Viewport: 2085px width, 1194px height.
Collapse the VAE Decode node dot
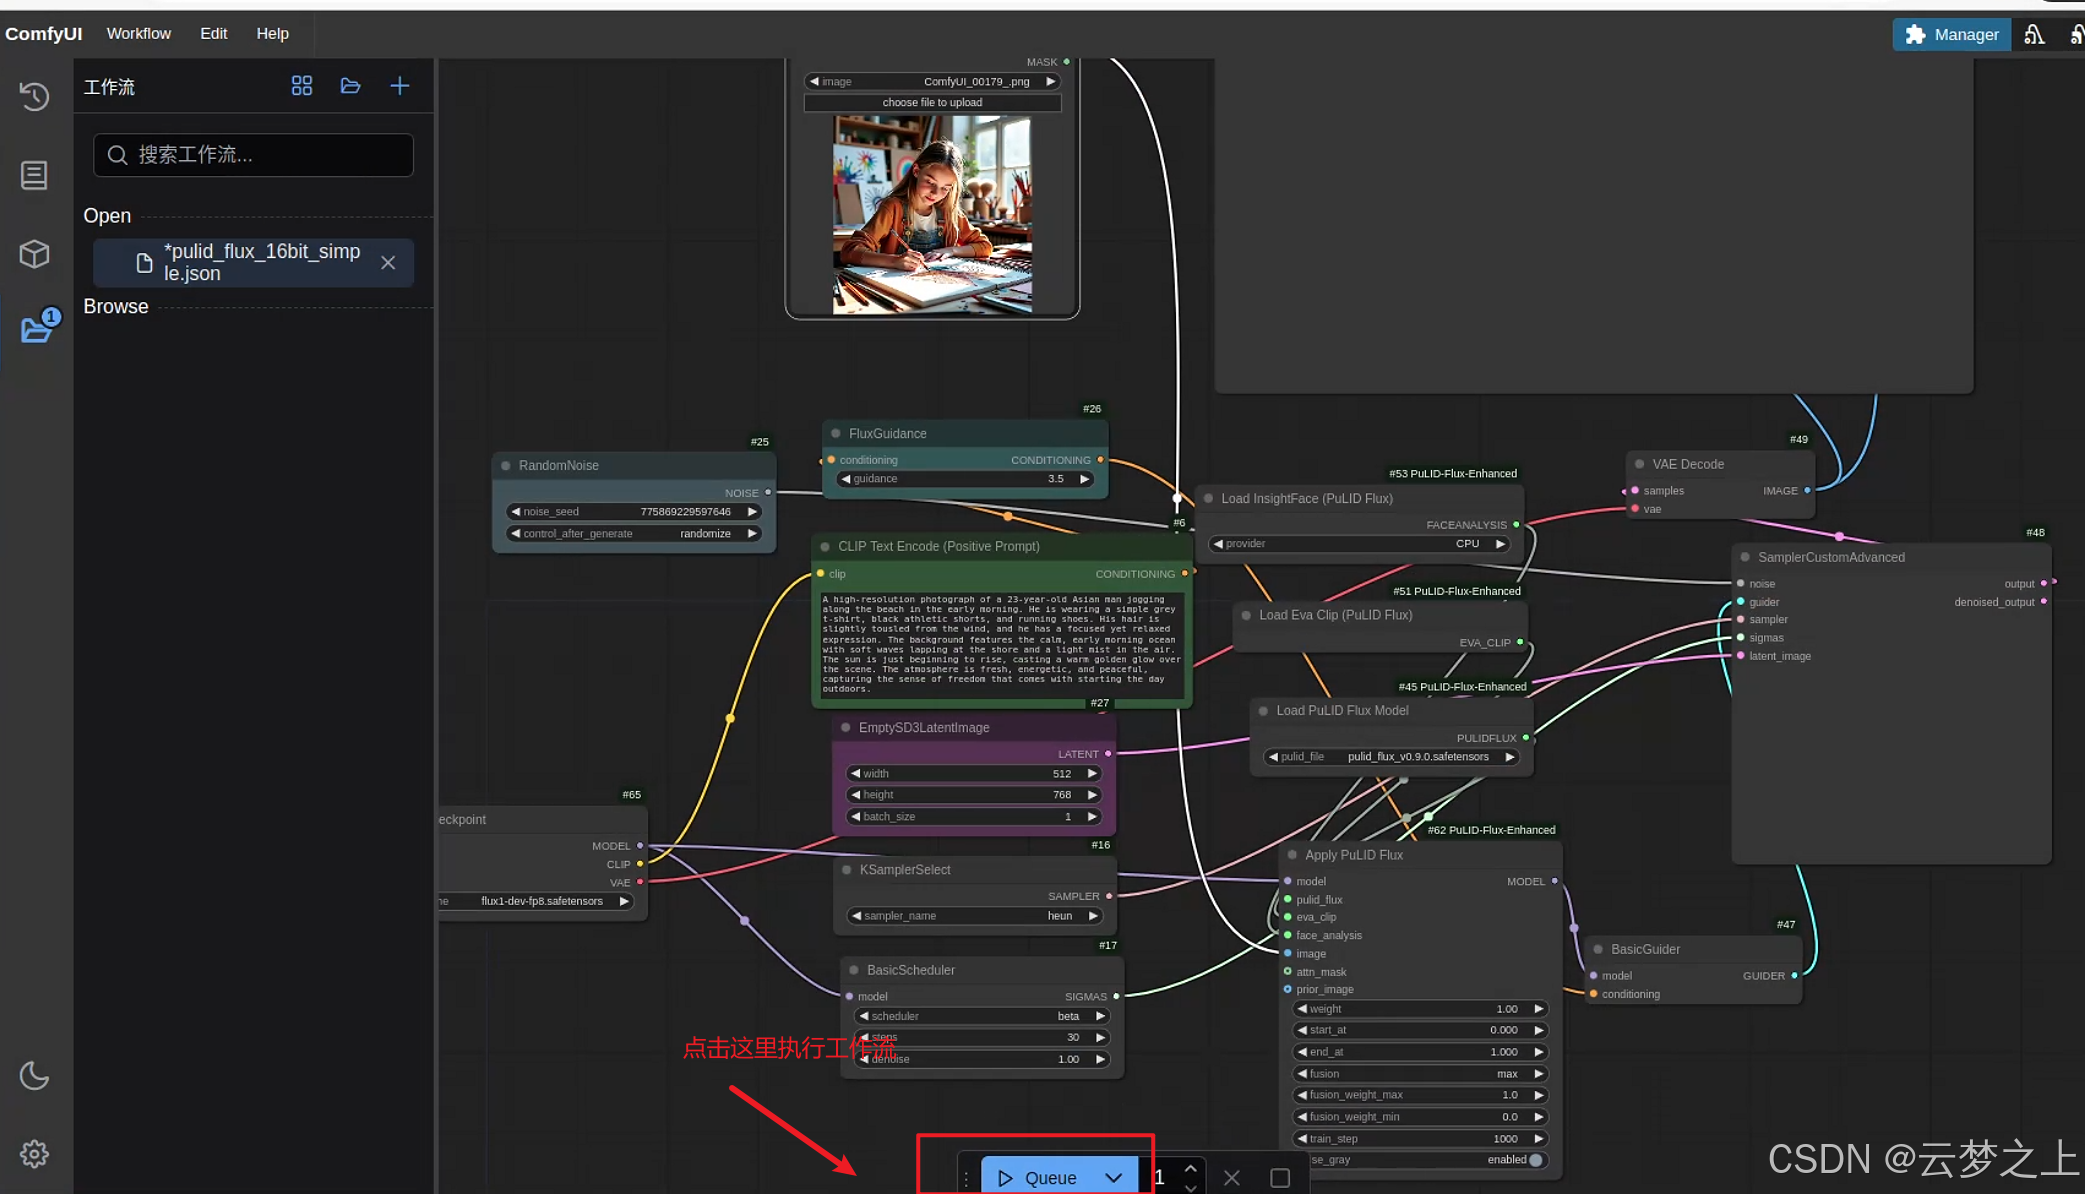coord(1639,464)
